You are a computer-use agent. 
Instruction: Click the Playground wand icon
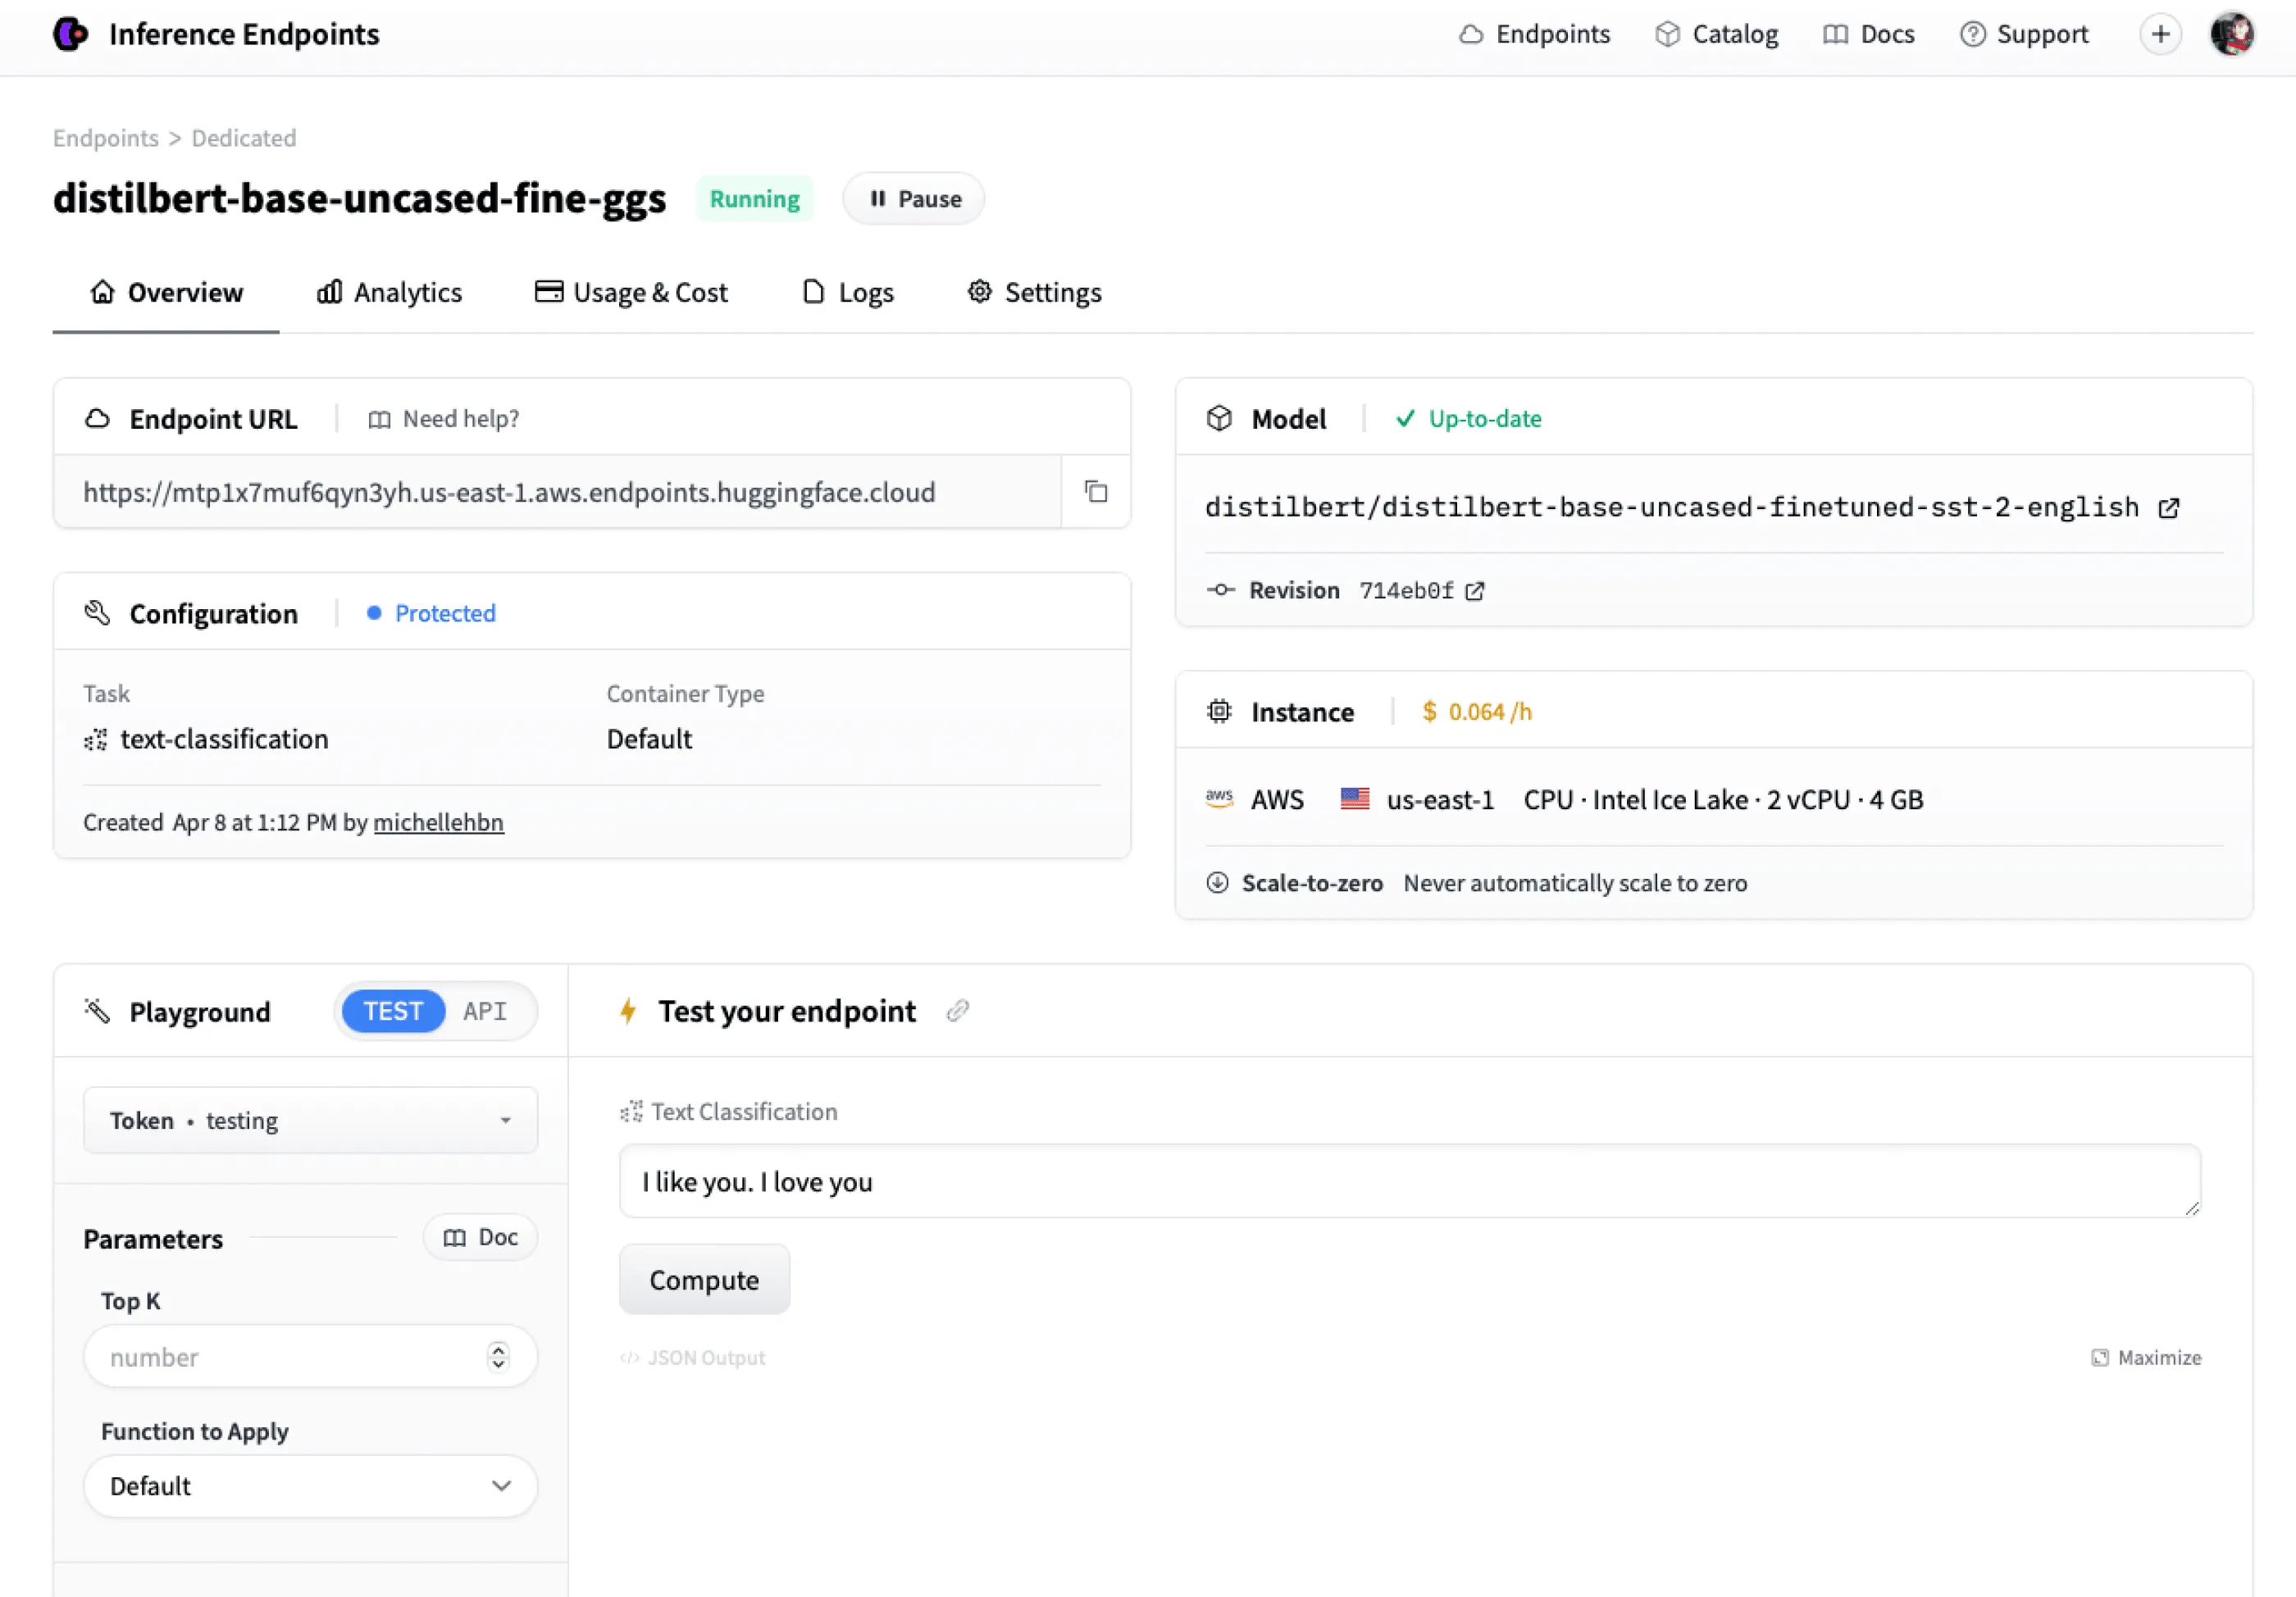pyautogui.click(x=97, y=1011)
